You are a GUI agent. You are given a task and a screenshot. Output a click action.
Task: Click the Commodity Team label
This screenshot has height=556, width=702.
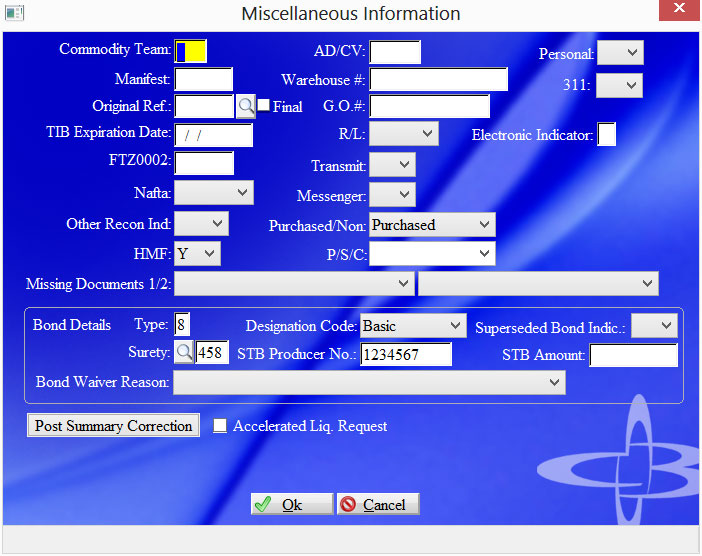pos(115,49)
